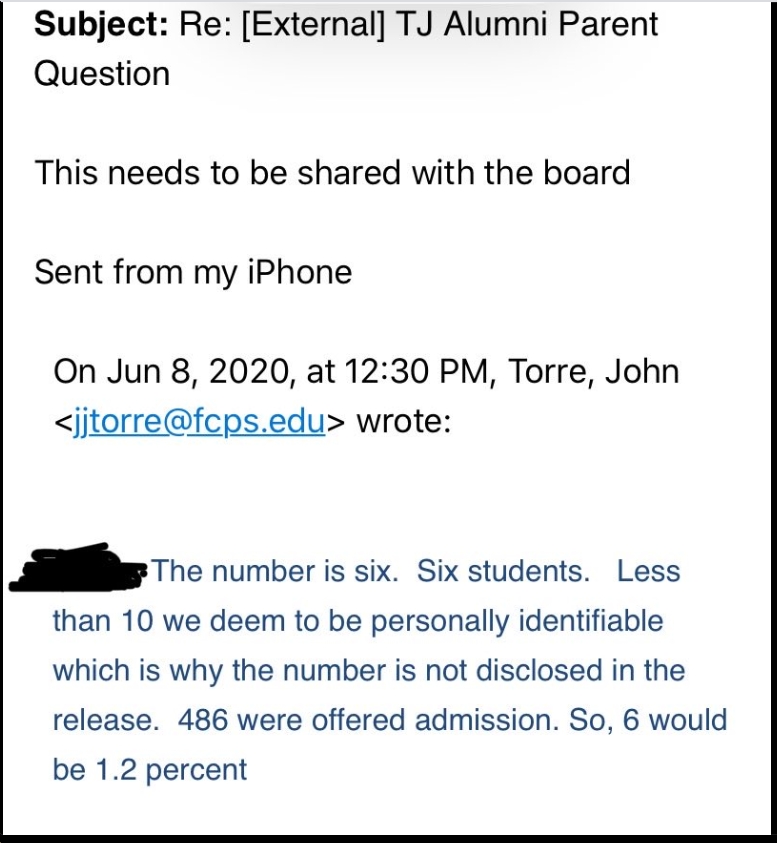Click the "On Jun 8, 2020" date text
This screenshot has height=843, width=777.
point(171,372)
